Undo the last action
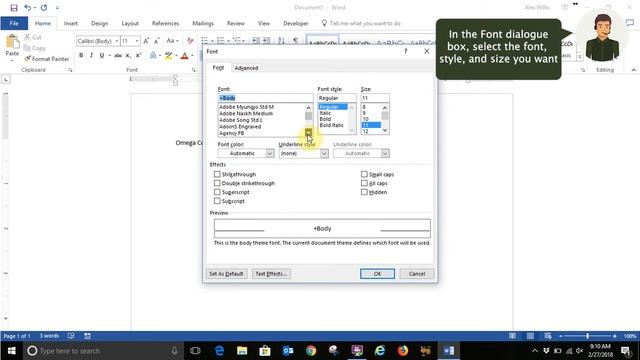640x360 pixels. 27,8
